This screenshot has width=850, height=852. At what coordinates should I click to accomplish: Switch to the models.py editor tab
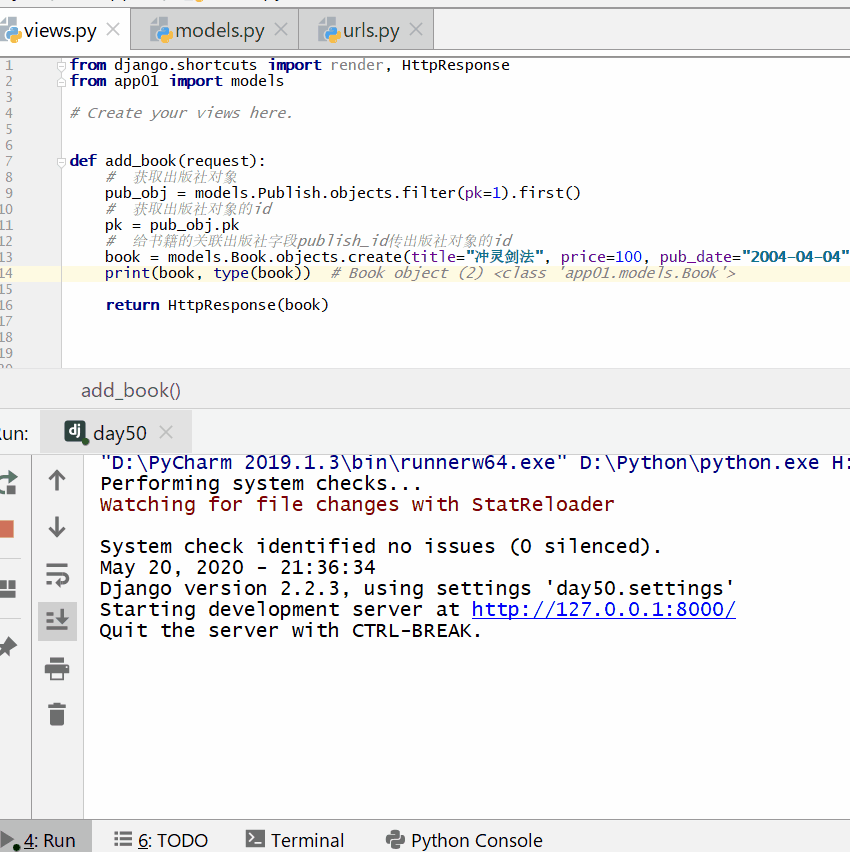220,31
